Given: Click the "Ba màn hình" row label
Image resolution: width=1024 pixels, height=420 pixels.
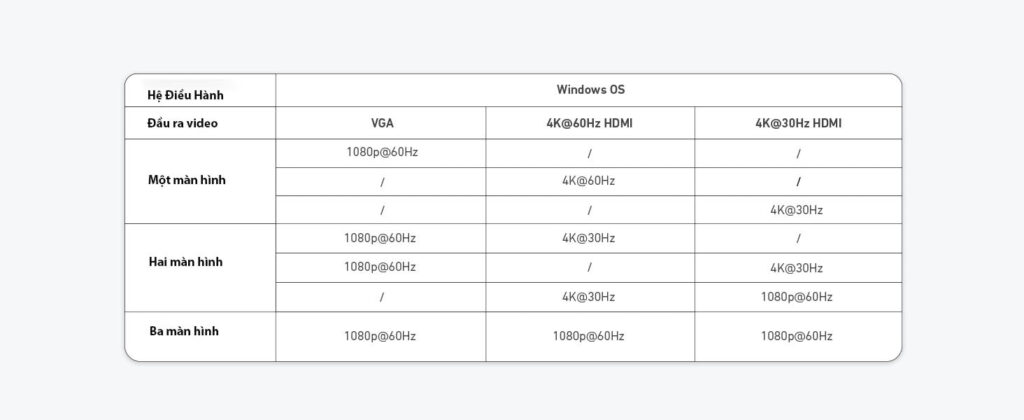Looking at the screenshot, I should (x=183, y=331).
